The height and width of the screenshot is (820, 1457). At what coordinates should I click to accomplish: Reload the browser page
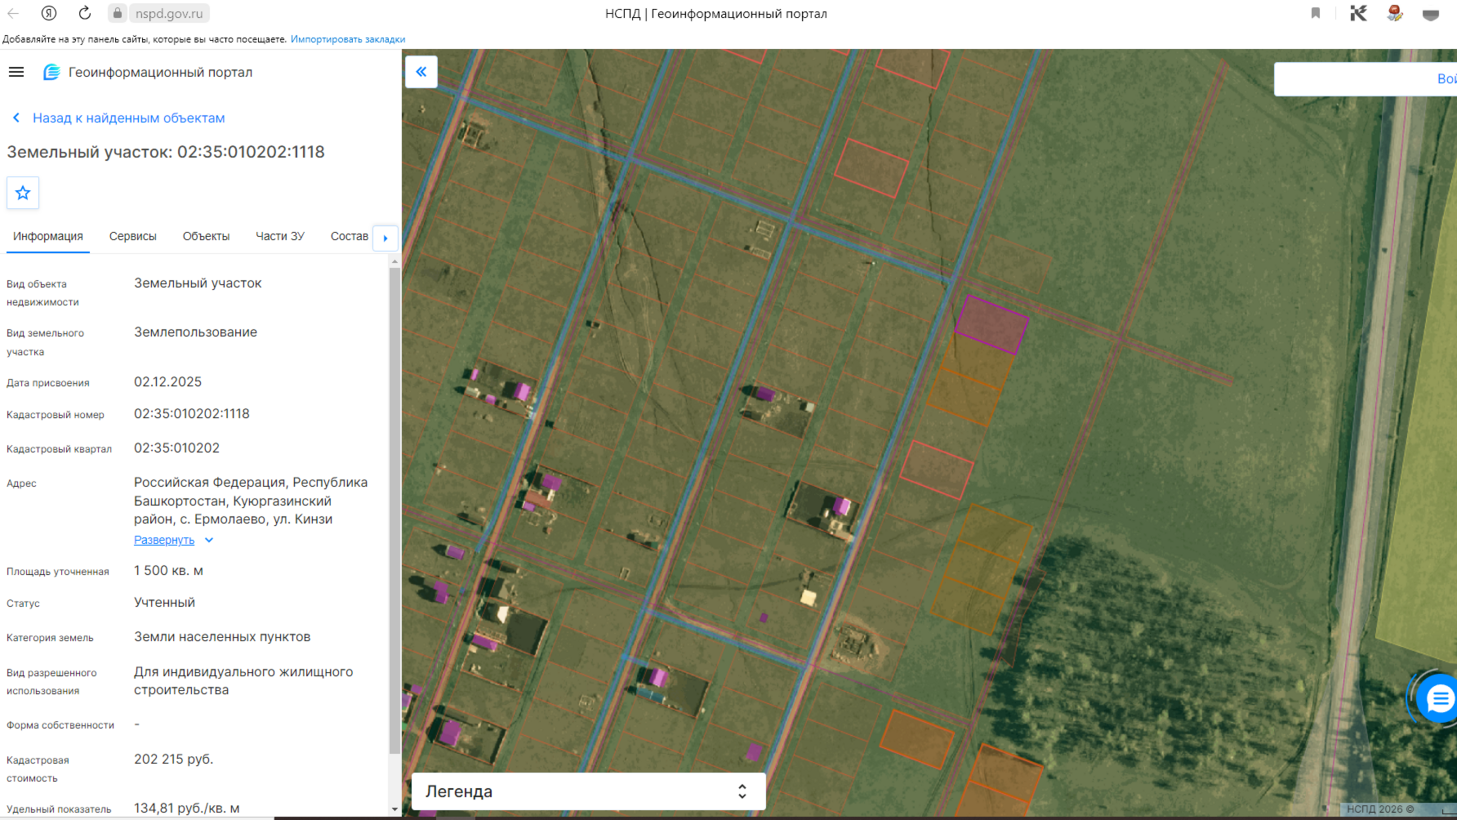pyautogui.click(x=85, y=13)
